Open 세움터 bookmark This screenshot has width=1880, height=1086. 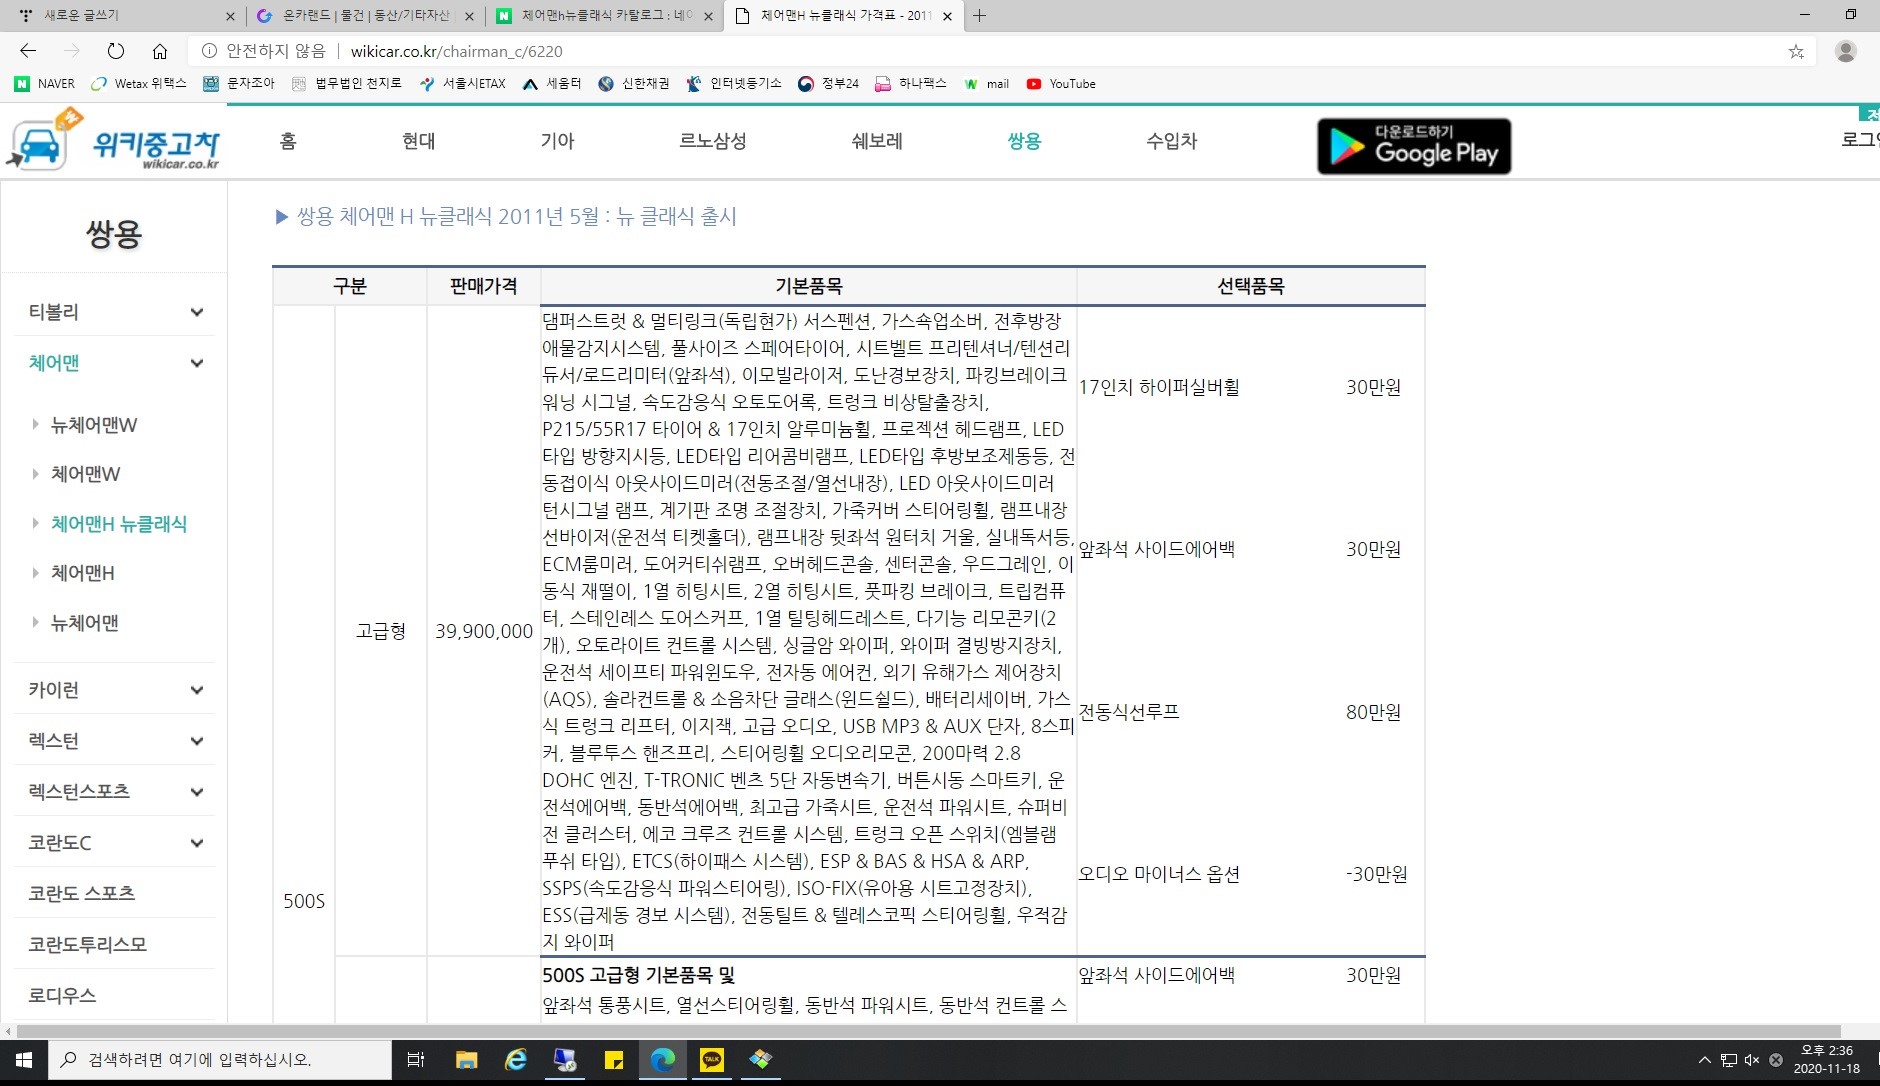(552, 84)
